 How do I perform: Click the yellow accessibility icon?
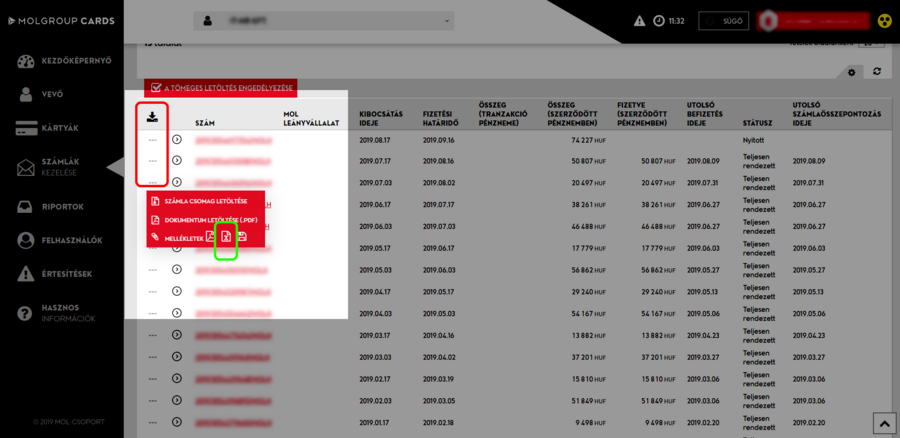coord(884,21)
